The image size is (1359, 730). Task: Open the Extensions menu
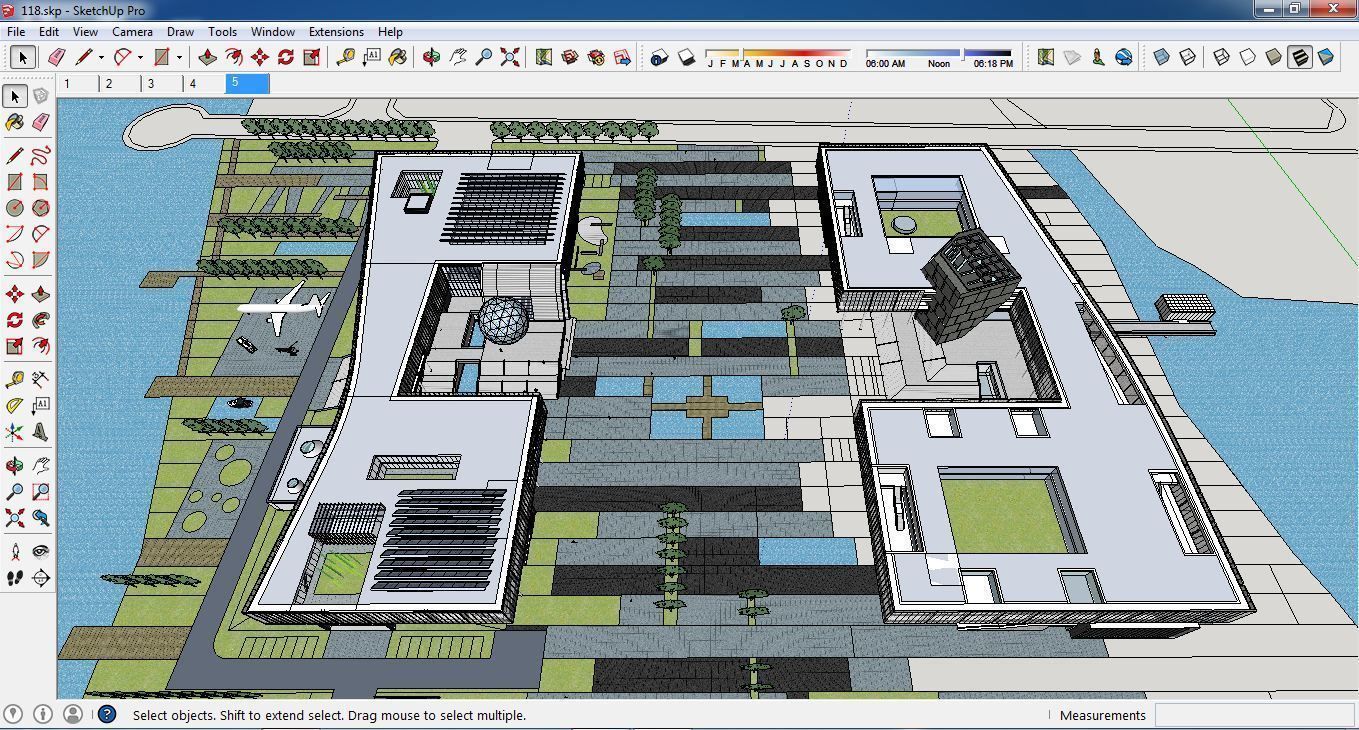click(336, 31)
